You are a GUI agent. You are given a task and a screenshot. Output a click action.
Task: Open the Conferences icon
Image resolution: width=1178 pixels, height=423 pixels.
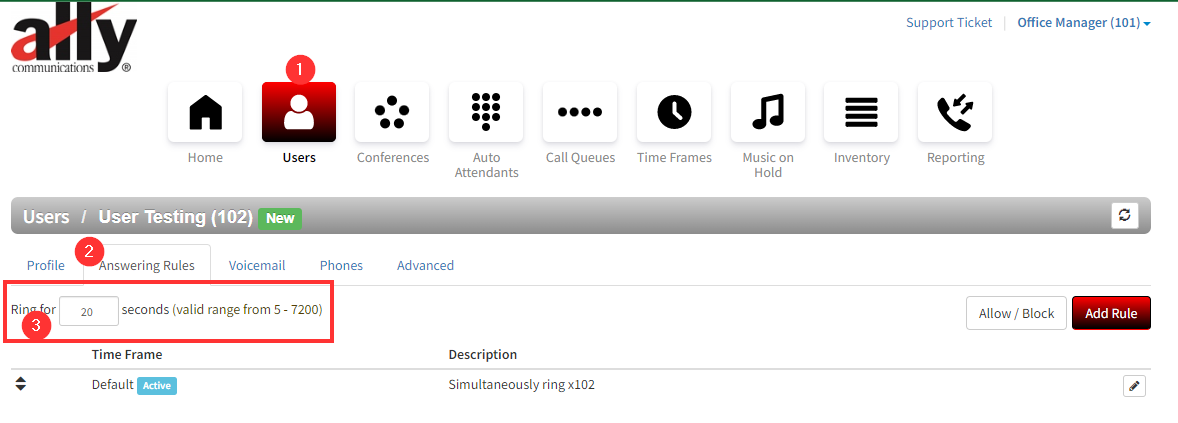pos(392,112)
